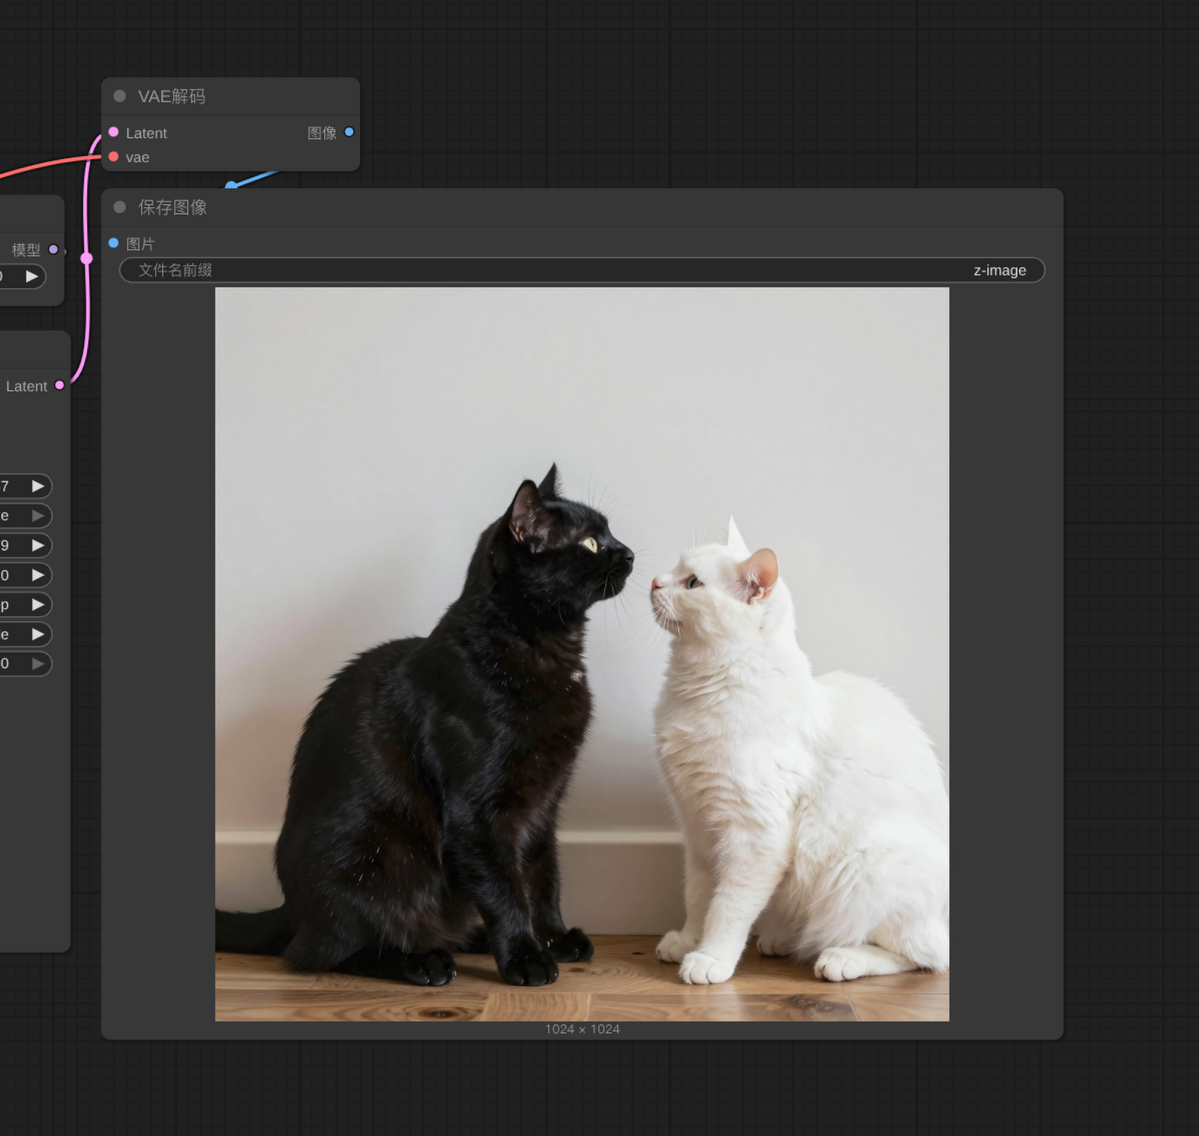Collapse the VAE解码 node using its gray dot

[119, 96]
